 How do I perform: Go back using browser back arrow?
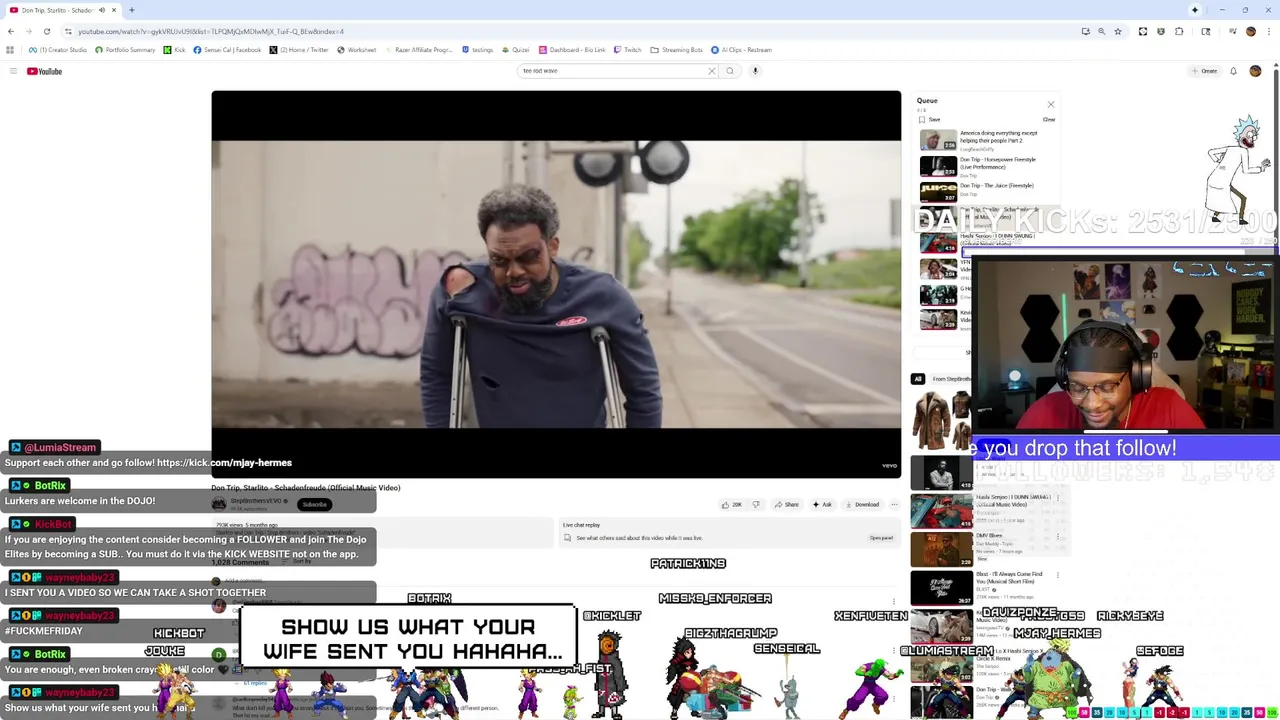pos(11,31)
